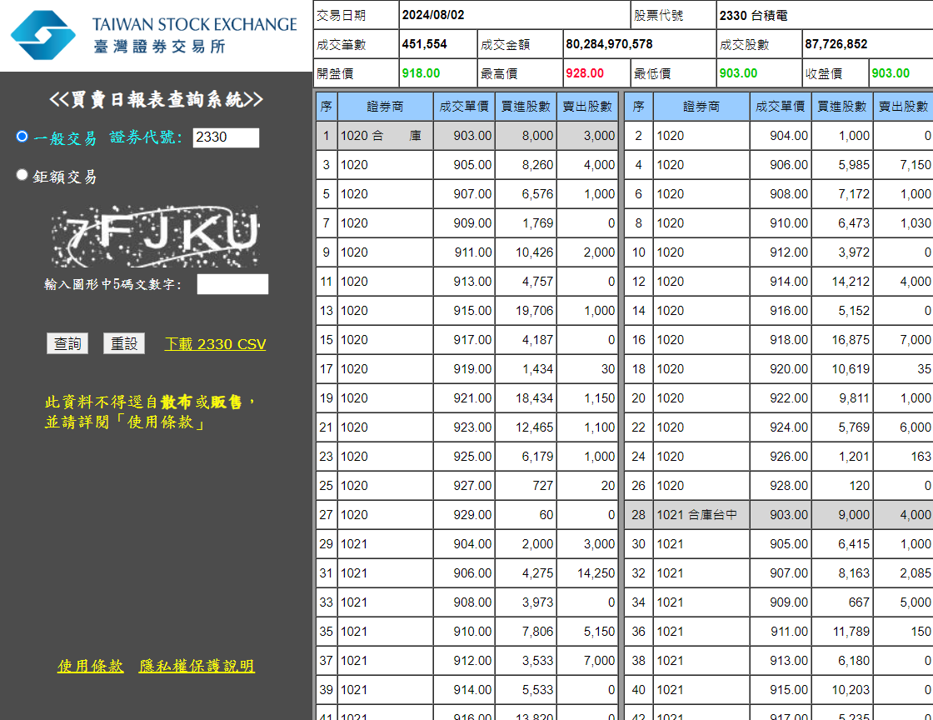The height and width of the screenshot is (720, 933).
Task: Click the 1020 合 庫 broker cell
Action: (x=385, y=136)
